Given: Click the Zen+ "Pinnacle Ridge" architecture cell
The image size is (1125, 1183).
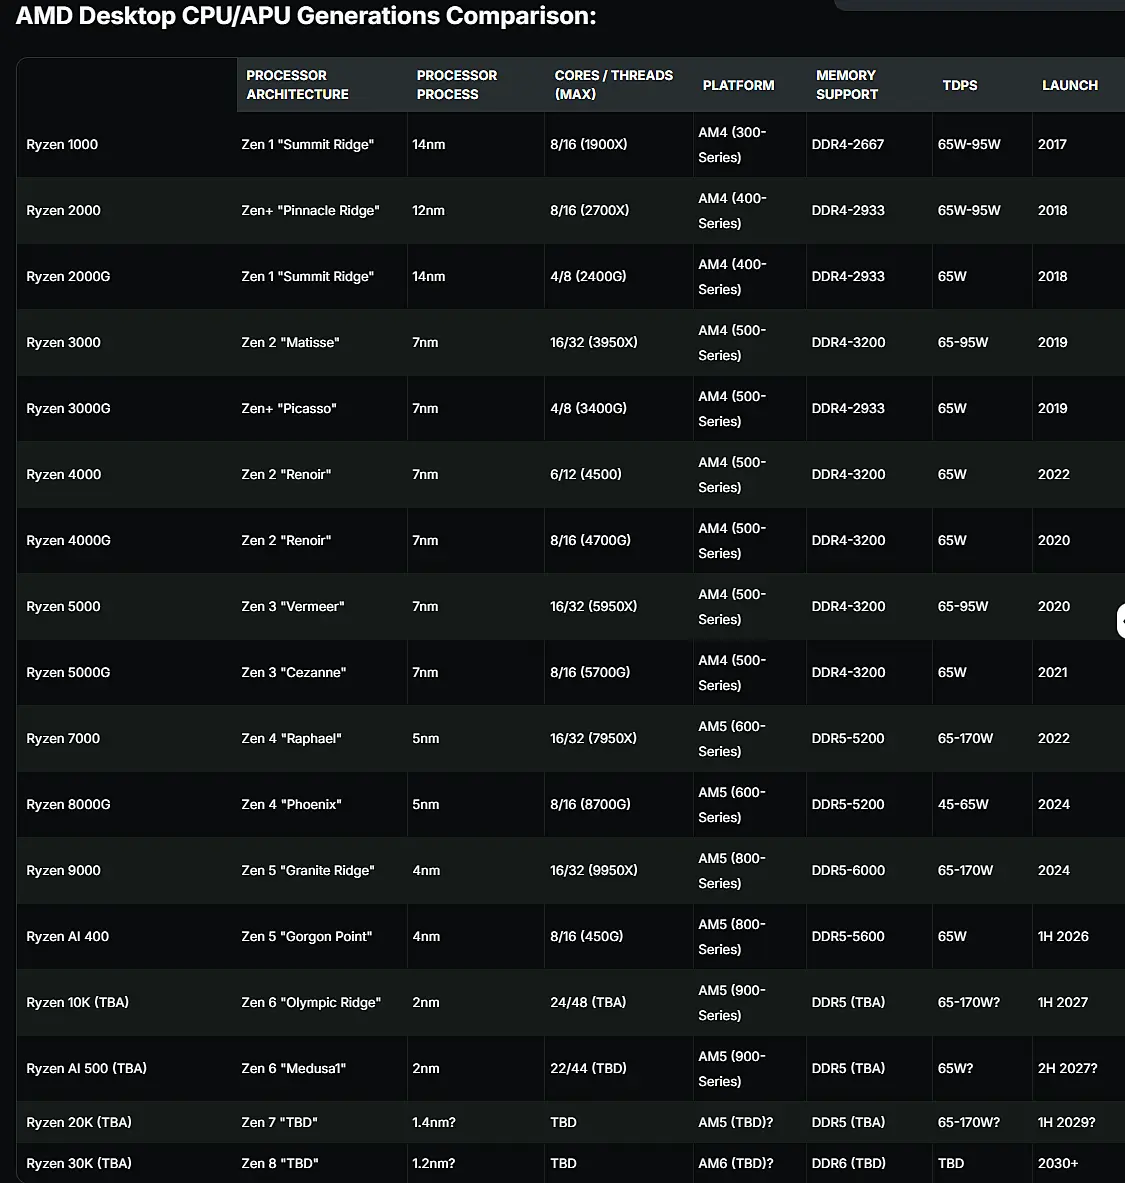Looking at the screenshot, I should pos(310,210).
